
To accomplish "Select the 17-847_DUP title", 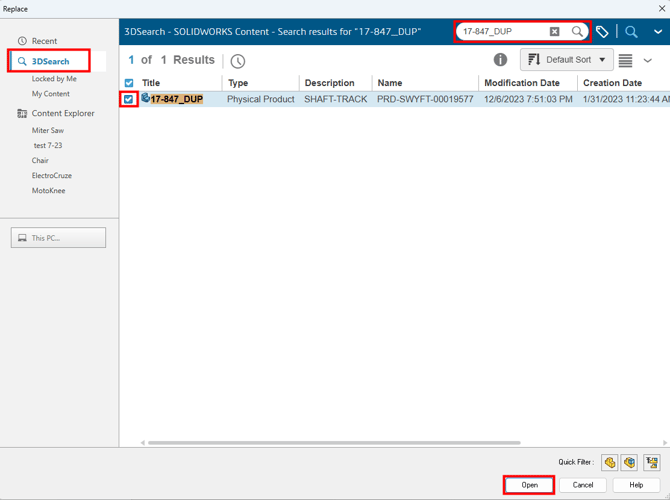I will coord(176,99).
